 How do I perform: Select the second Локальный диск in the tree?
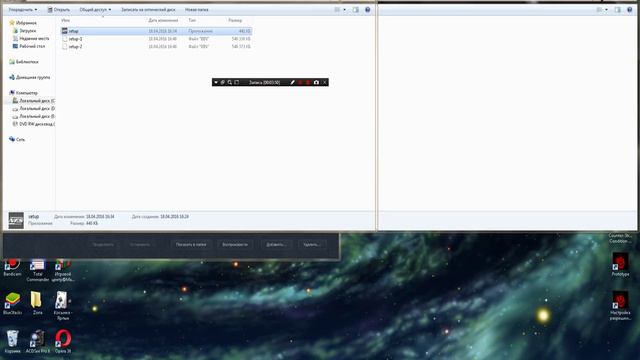pos(33,108)
